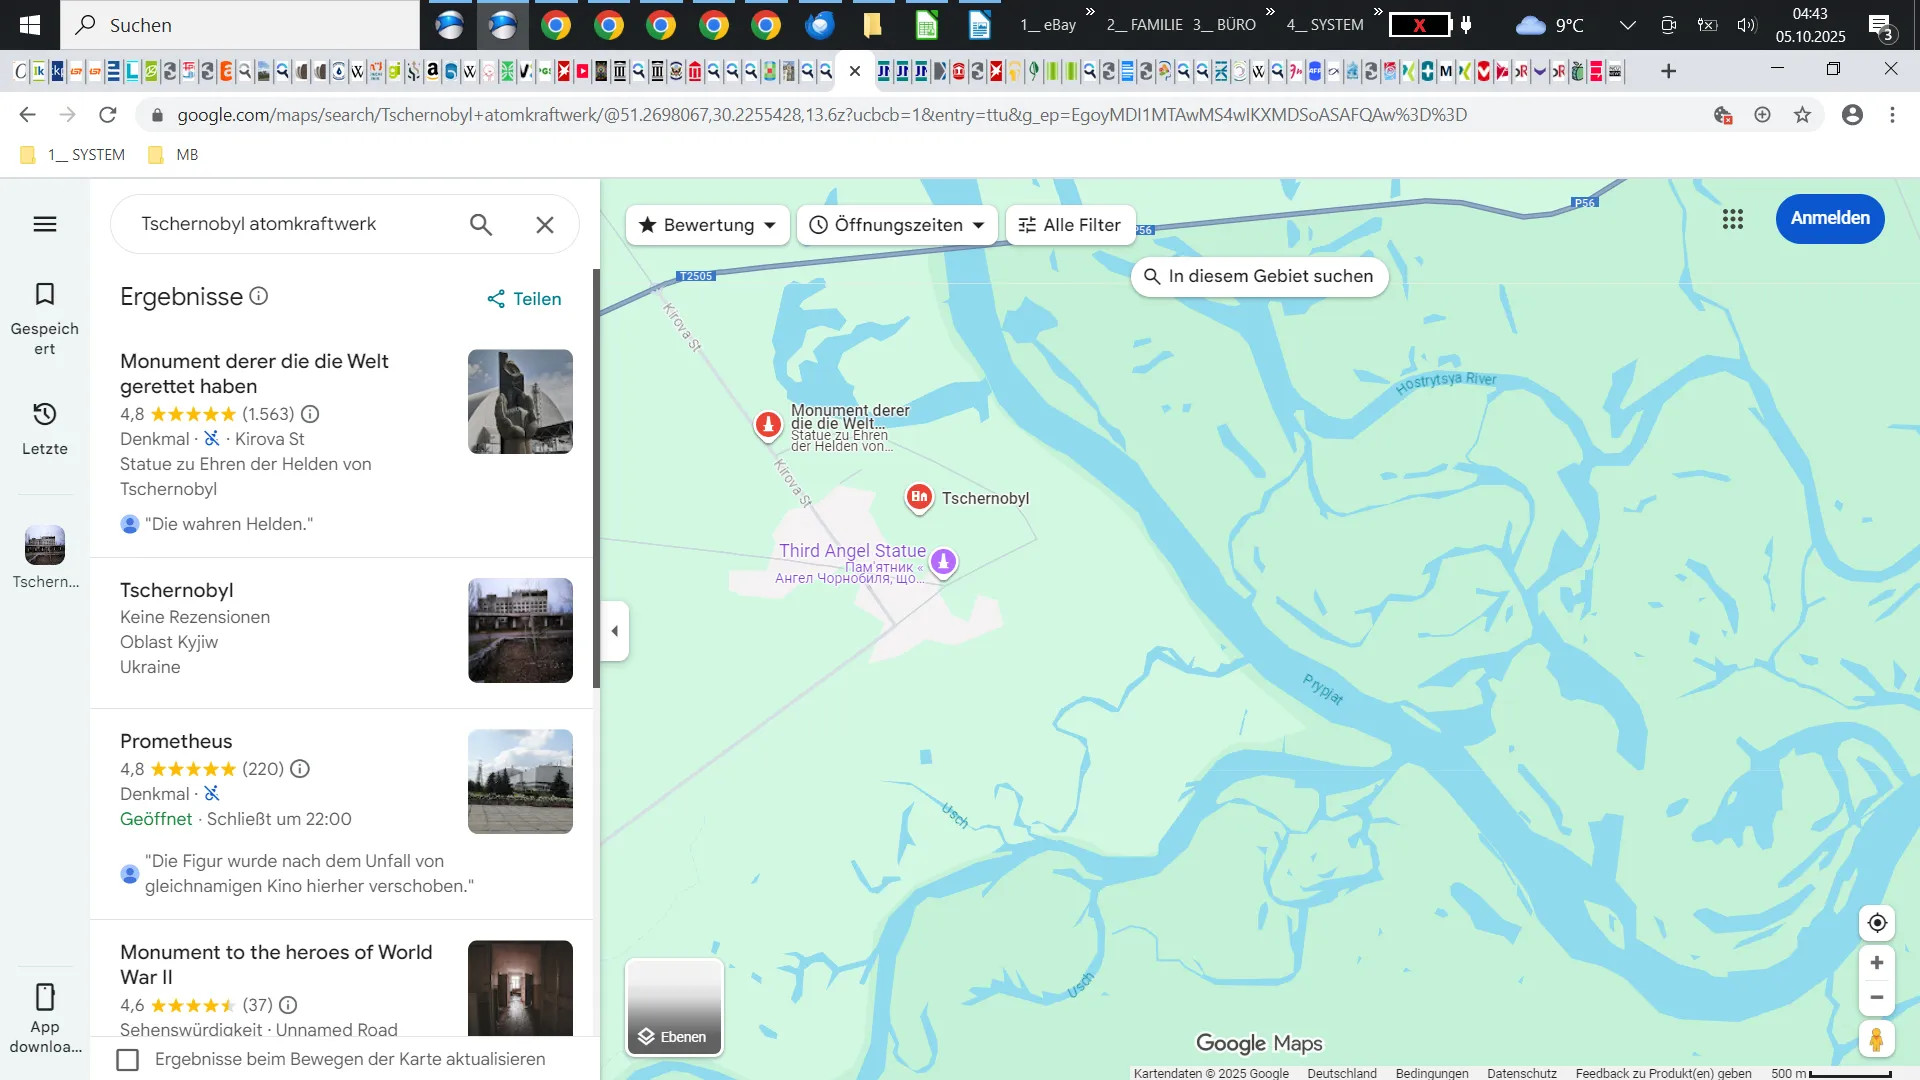Click the Teilen share link
Image resolution: width=1920 pixels, height=1080 pixels.
pyautogui.click(x=524, y=299)
